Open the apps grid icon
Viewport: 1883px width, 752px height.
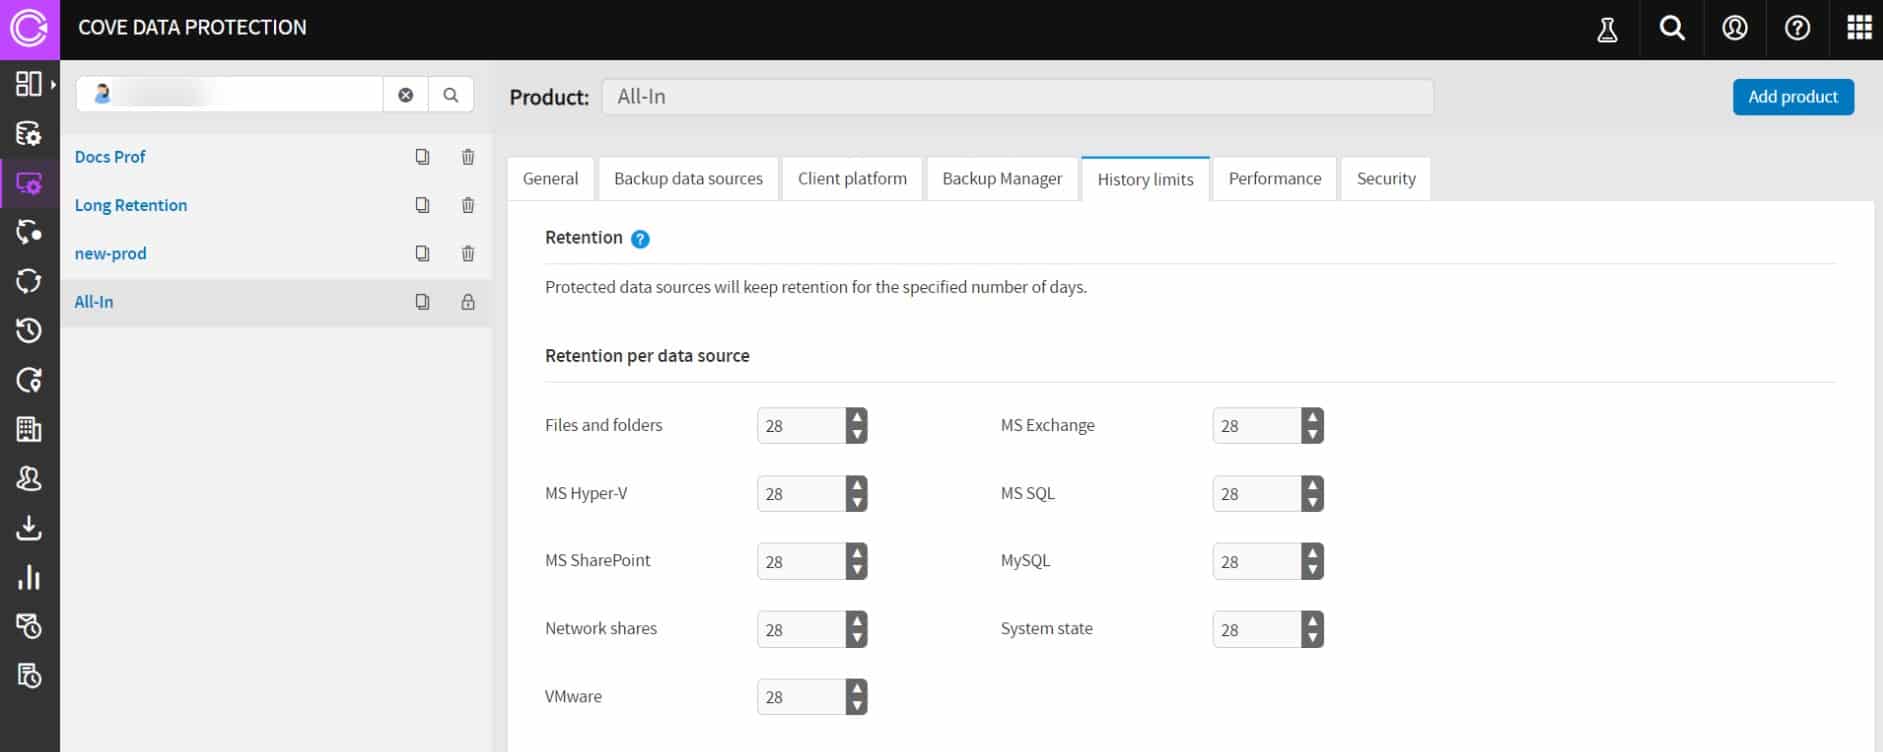(1859, 28)
